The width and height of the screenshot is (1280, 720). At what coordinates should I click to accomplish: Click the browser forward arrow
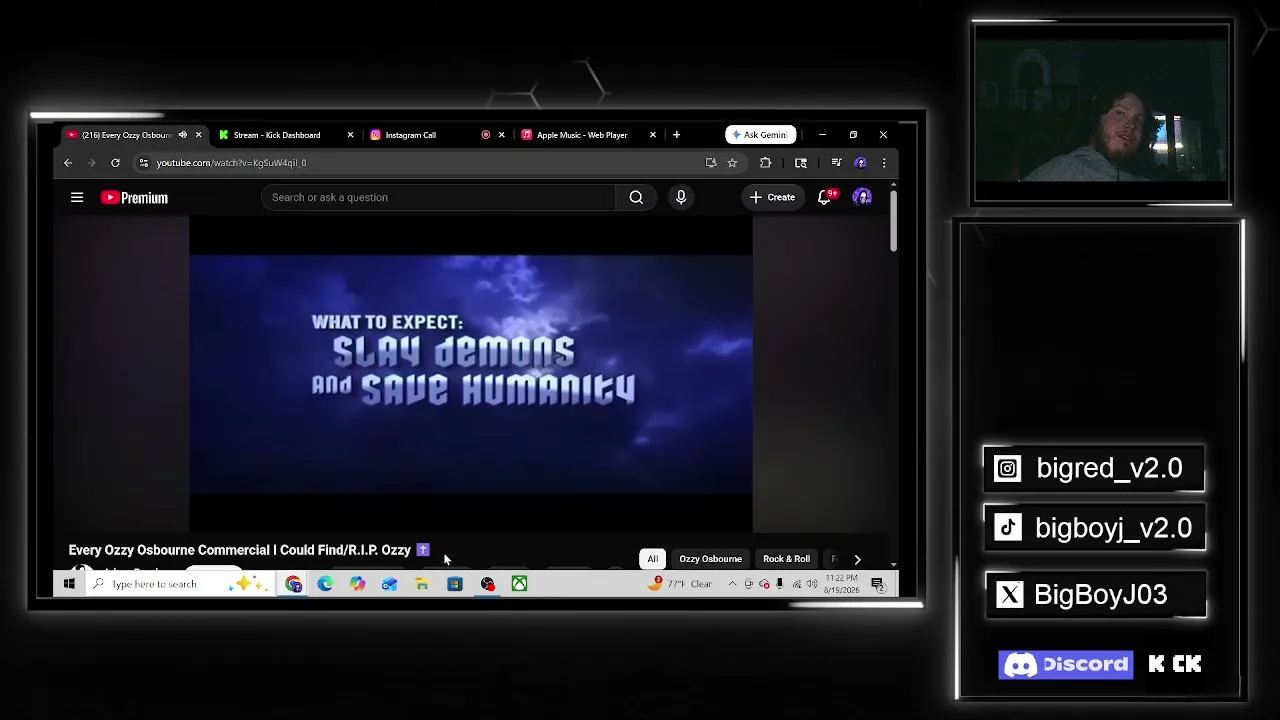click(91, 163)
